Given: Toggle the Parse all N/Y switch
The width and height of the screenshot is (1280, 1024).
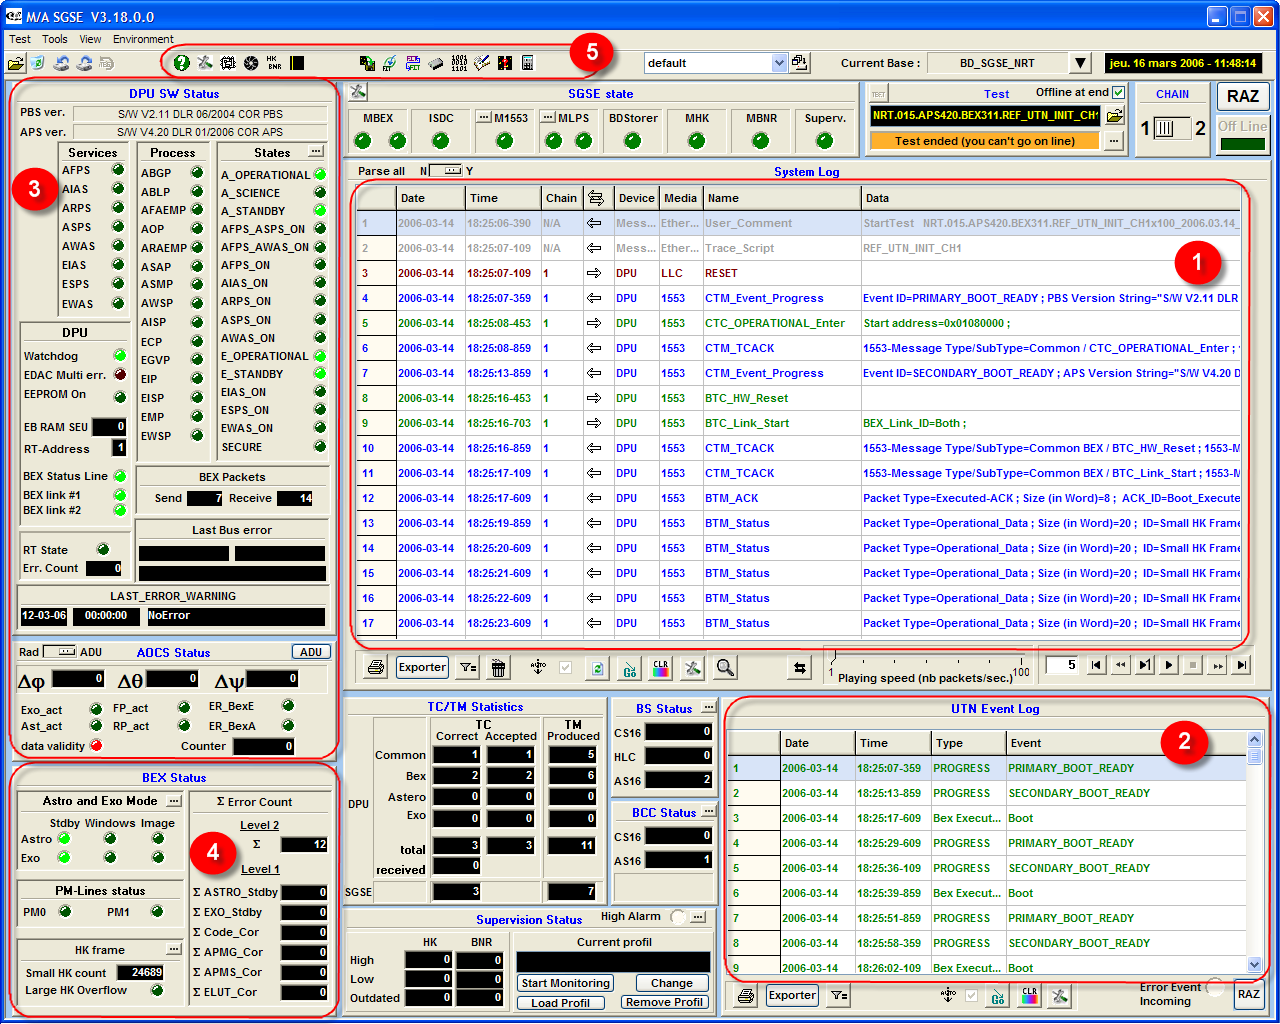Looking at the screenshot, I should click(x=446, y=171).
